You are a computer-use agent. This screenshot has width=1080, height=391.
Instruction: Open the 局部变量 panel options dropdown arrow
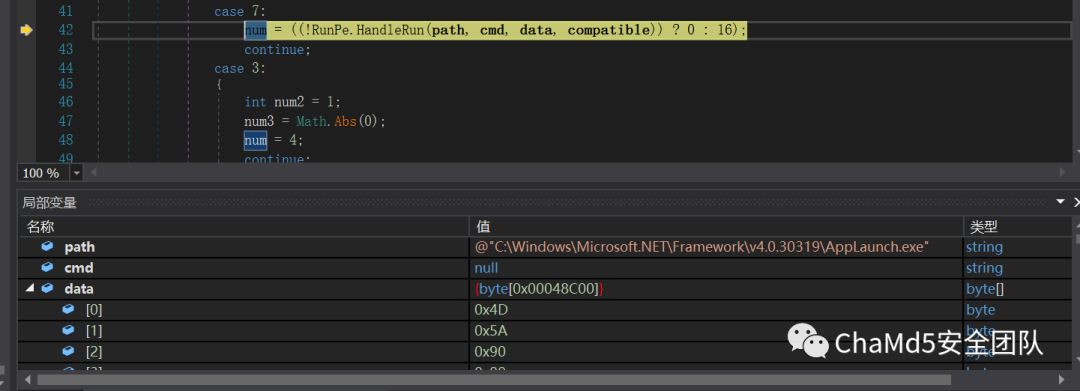[x=1061, y=202]
